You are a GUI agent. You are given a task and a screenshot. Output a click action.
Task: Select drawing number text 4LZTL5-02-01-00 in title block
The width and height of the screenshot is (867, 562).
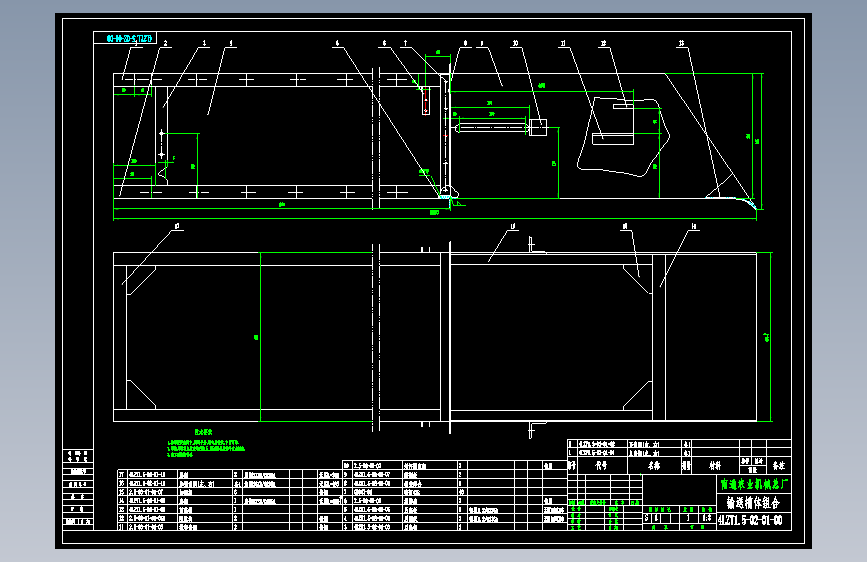click(x=750, y=521)
